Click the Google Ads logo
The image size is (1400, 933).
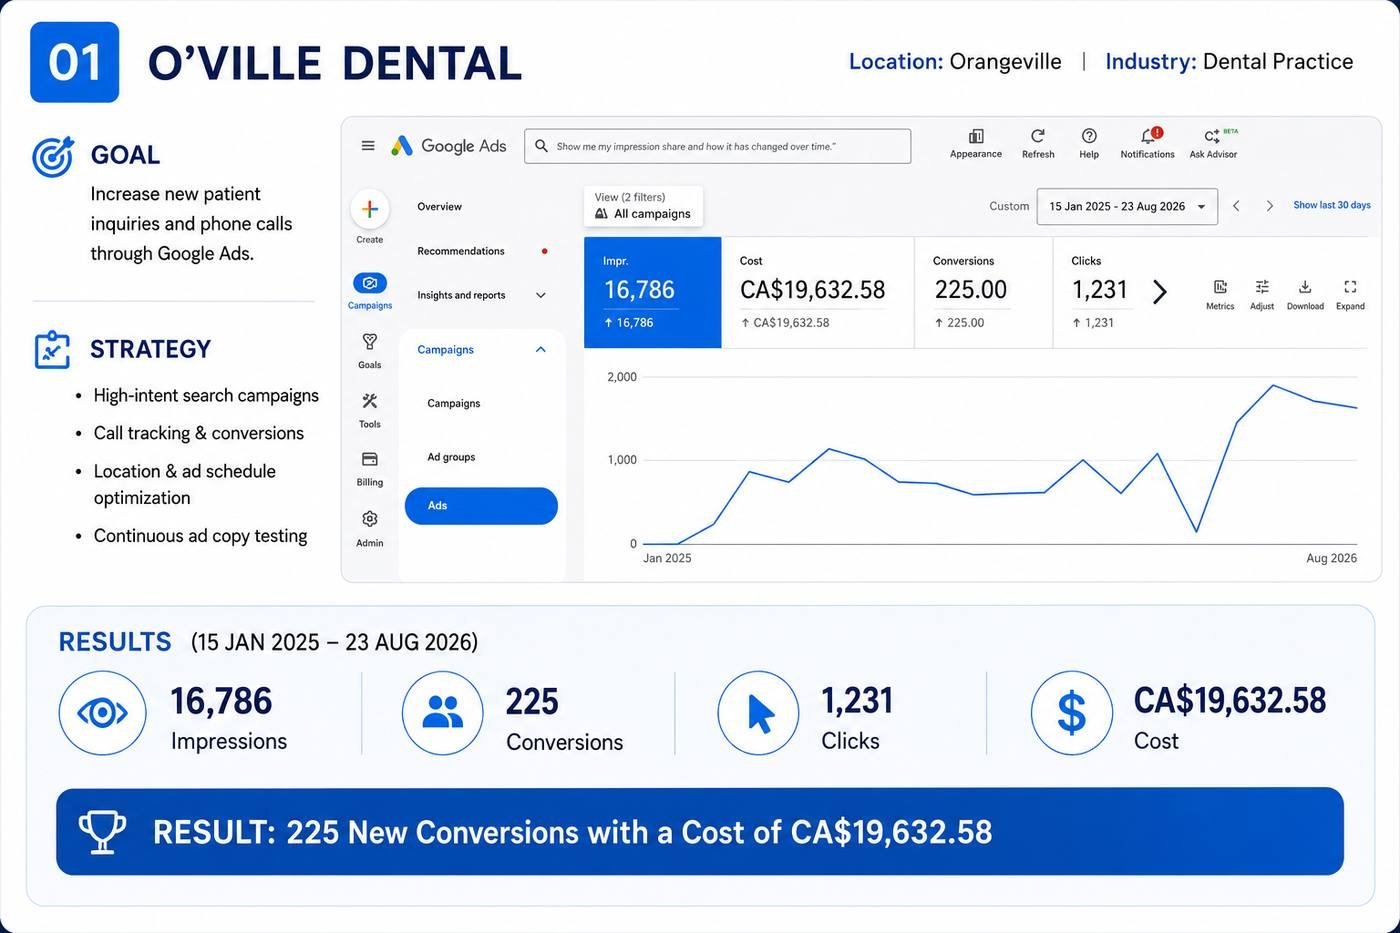(x=448, y=146)
